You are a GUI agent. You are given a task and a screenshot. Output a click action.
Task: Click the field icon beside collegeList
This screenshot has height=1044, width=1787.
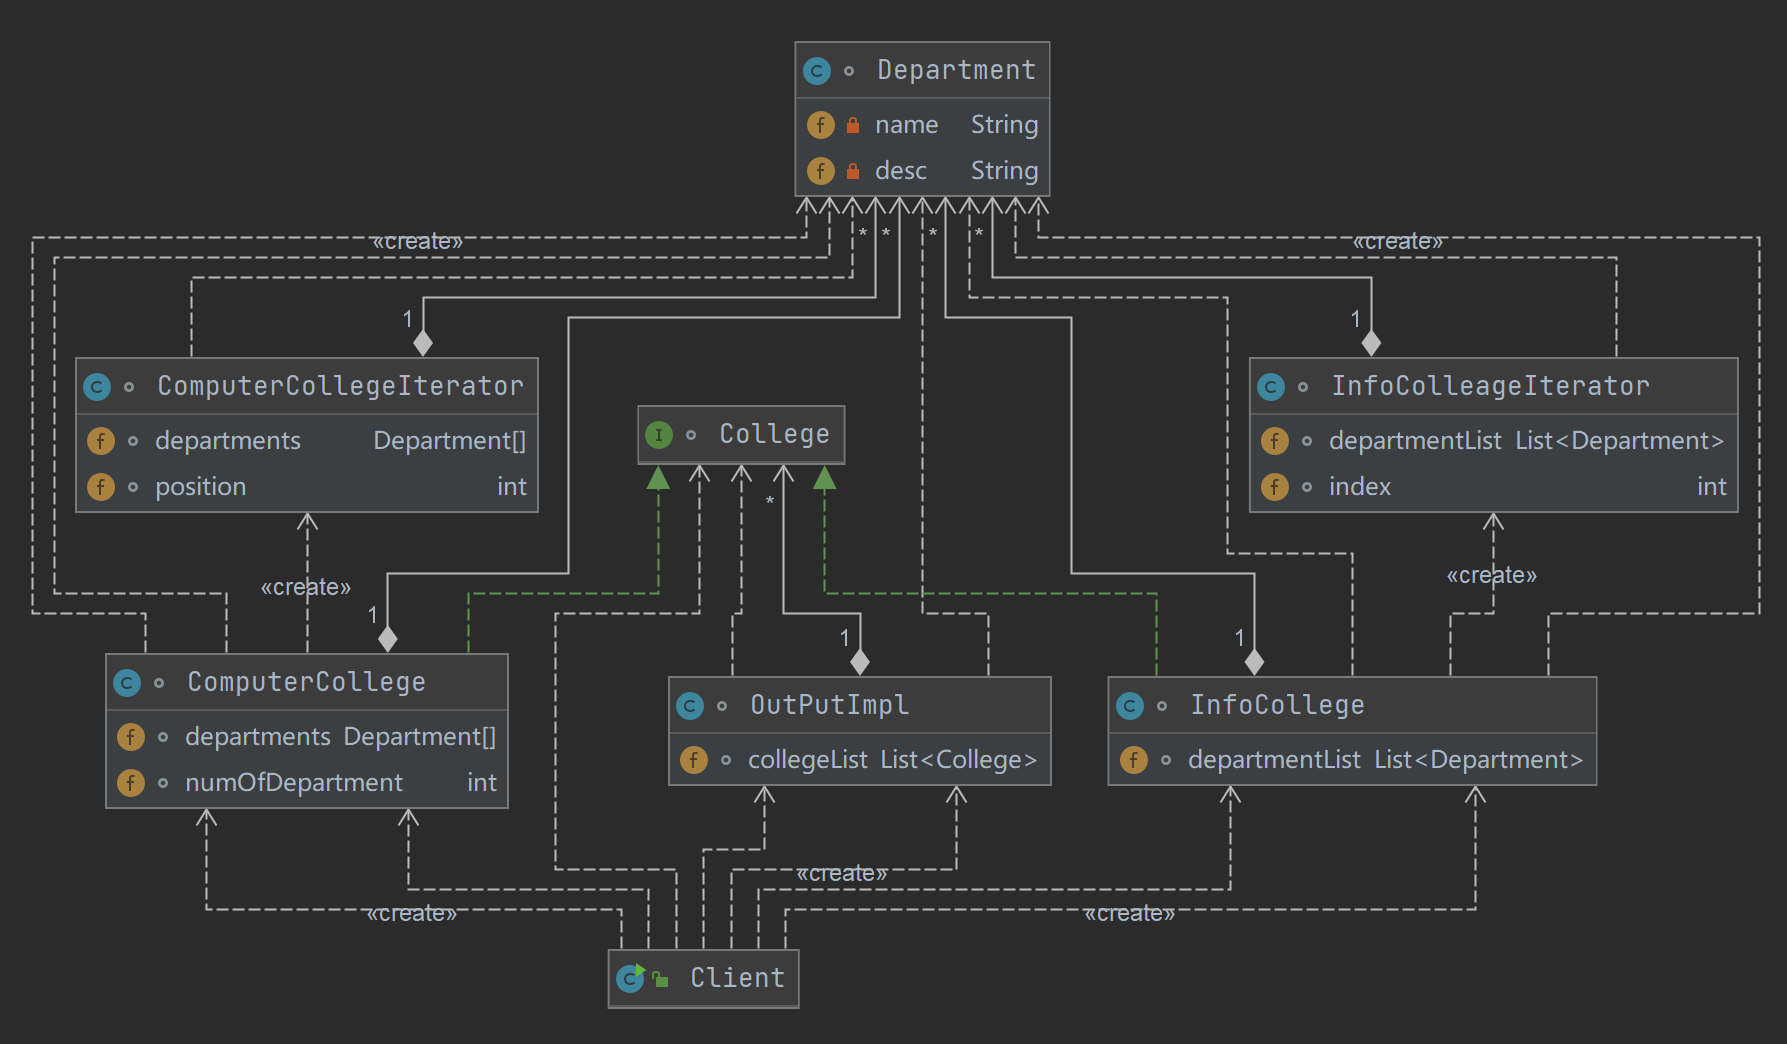click(x=693, y=760)
